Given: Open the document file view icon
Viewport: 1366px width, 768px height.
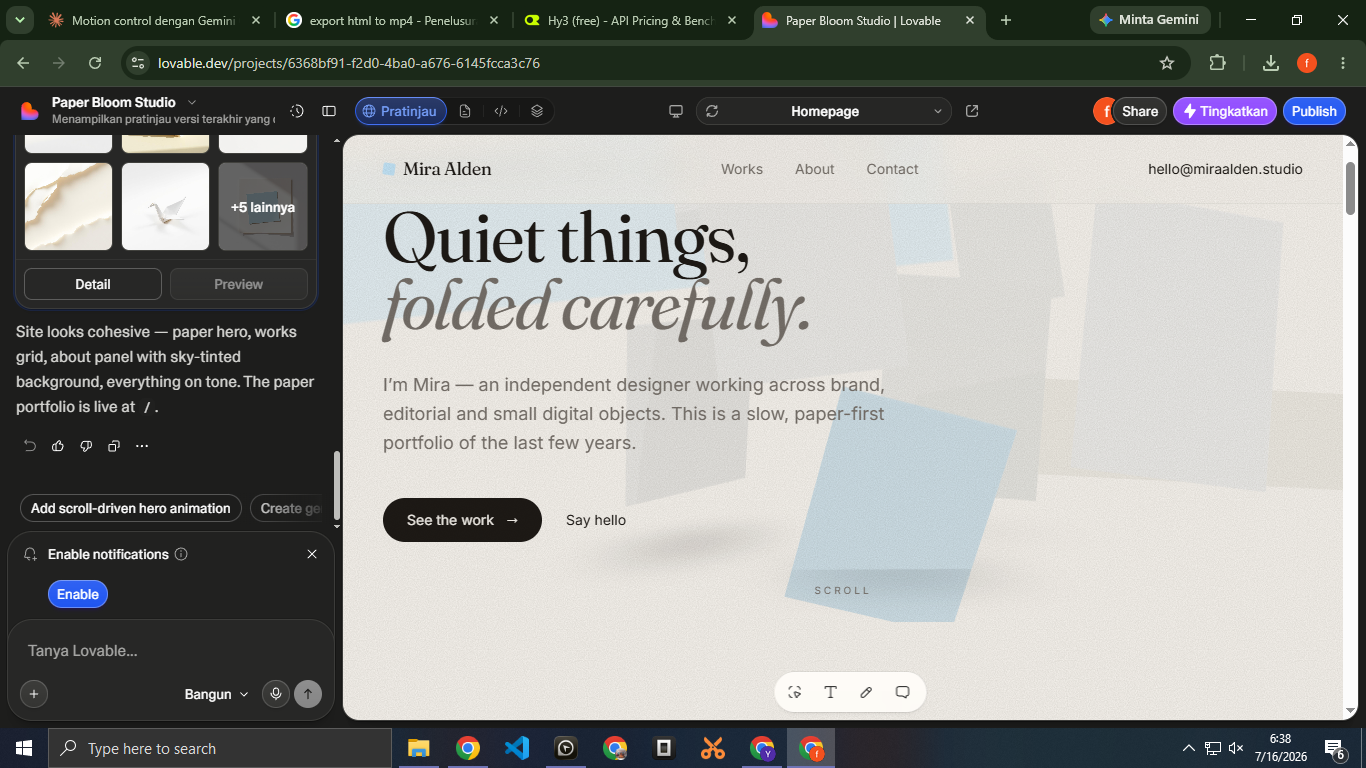Looking at the screenshot, I should tap(465, 111).
